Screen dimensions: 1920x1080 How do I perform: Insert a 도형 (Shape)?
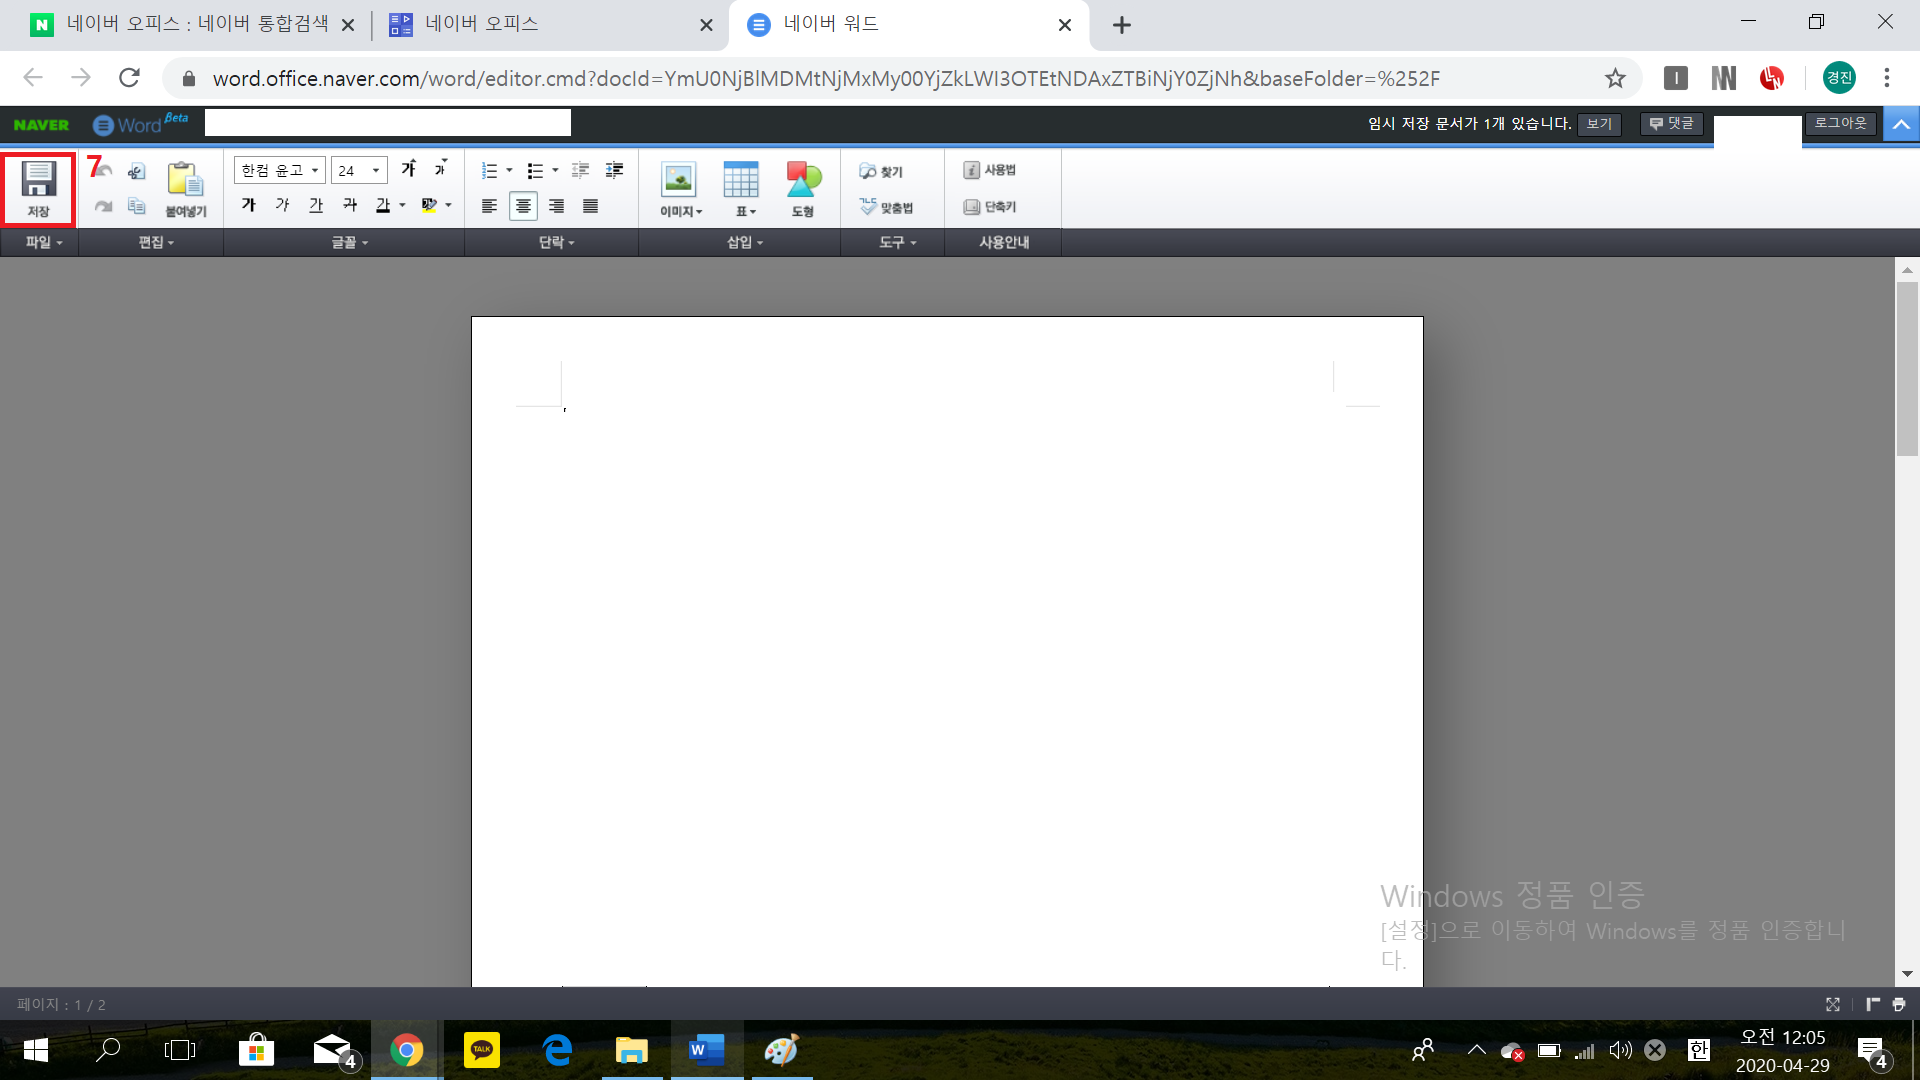tap(803, 187)
